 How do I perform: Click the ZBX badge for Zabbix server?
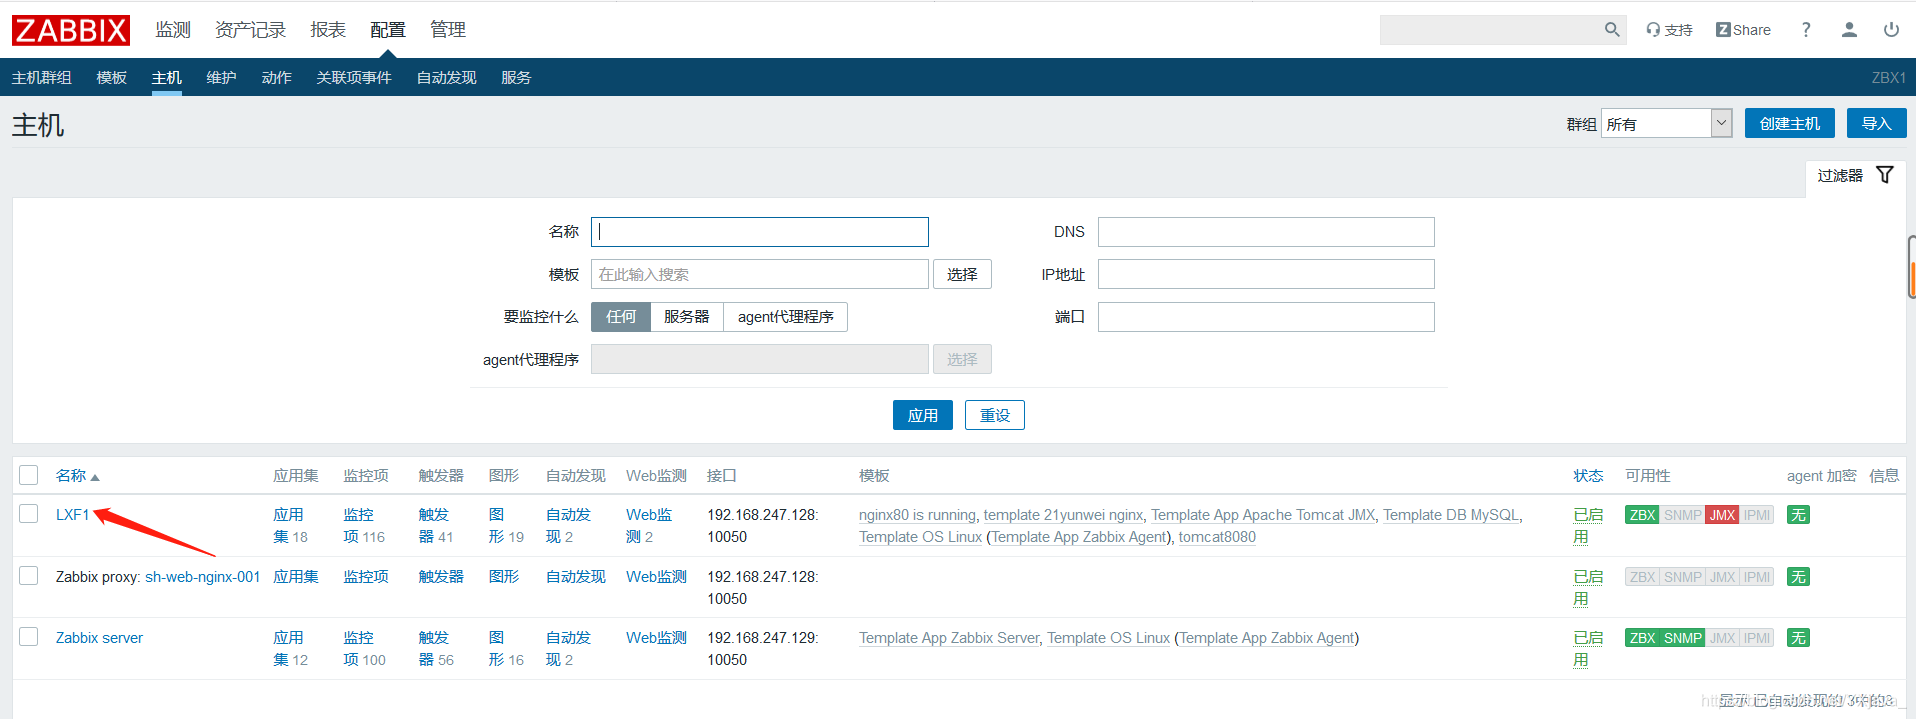[x=1642, y=638]
